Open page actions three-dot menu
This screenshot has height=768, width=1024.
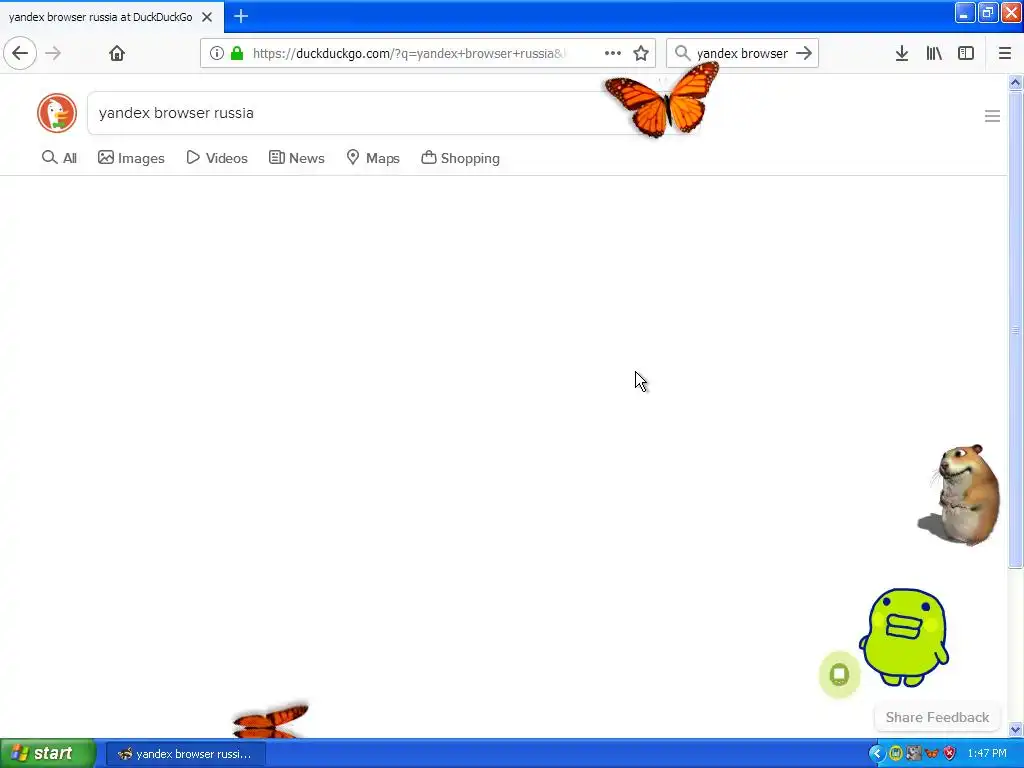tap(613, 54)
